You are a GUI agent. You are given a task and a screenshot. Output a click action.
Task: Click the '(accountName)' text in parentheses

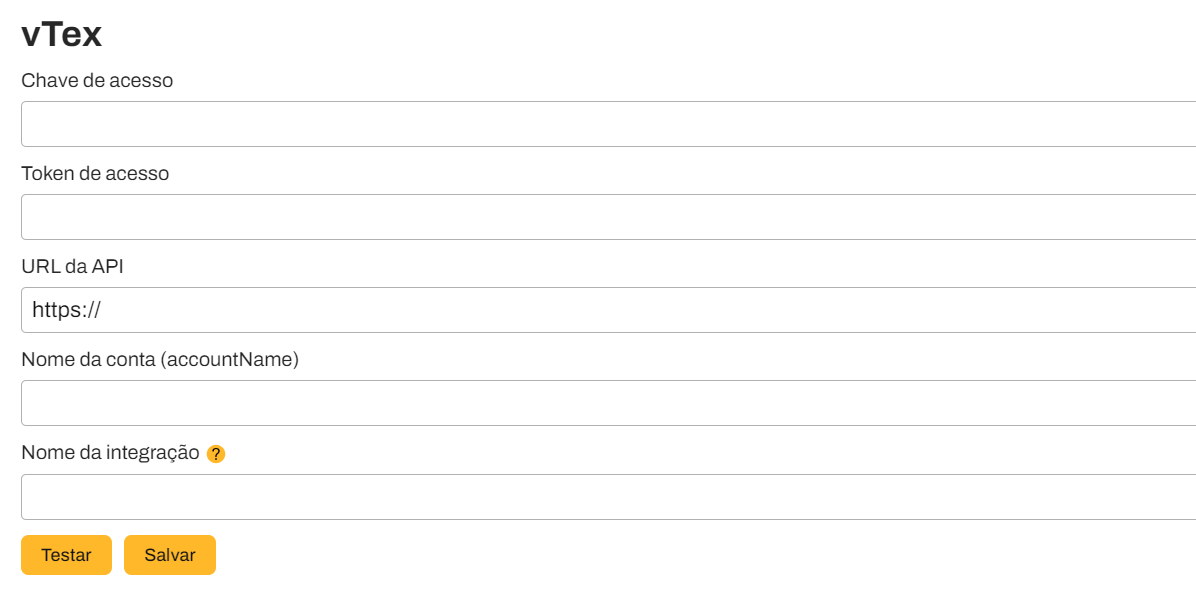tap(230, 359)
